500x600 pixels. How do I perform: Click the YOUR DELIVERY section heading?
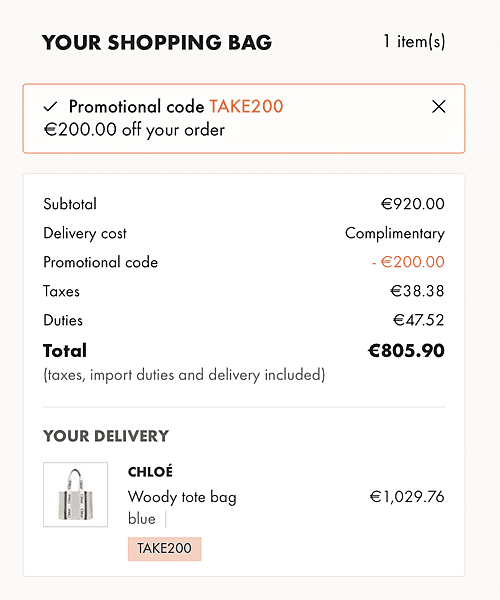pos(106,436)
